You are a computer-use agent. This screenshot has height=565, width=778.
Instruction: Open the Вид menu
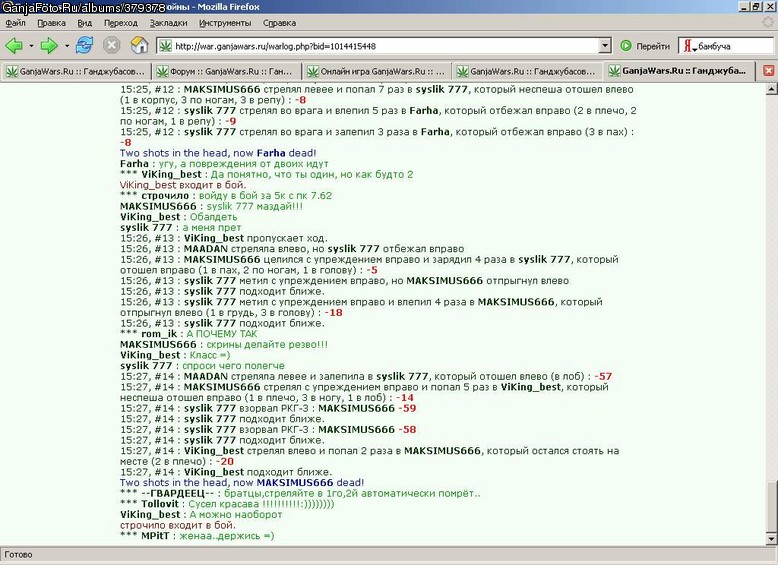(85, 23)
